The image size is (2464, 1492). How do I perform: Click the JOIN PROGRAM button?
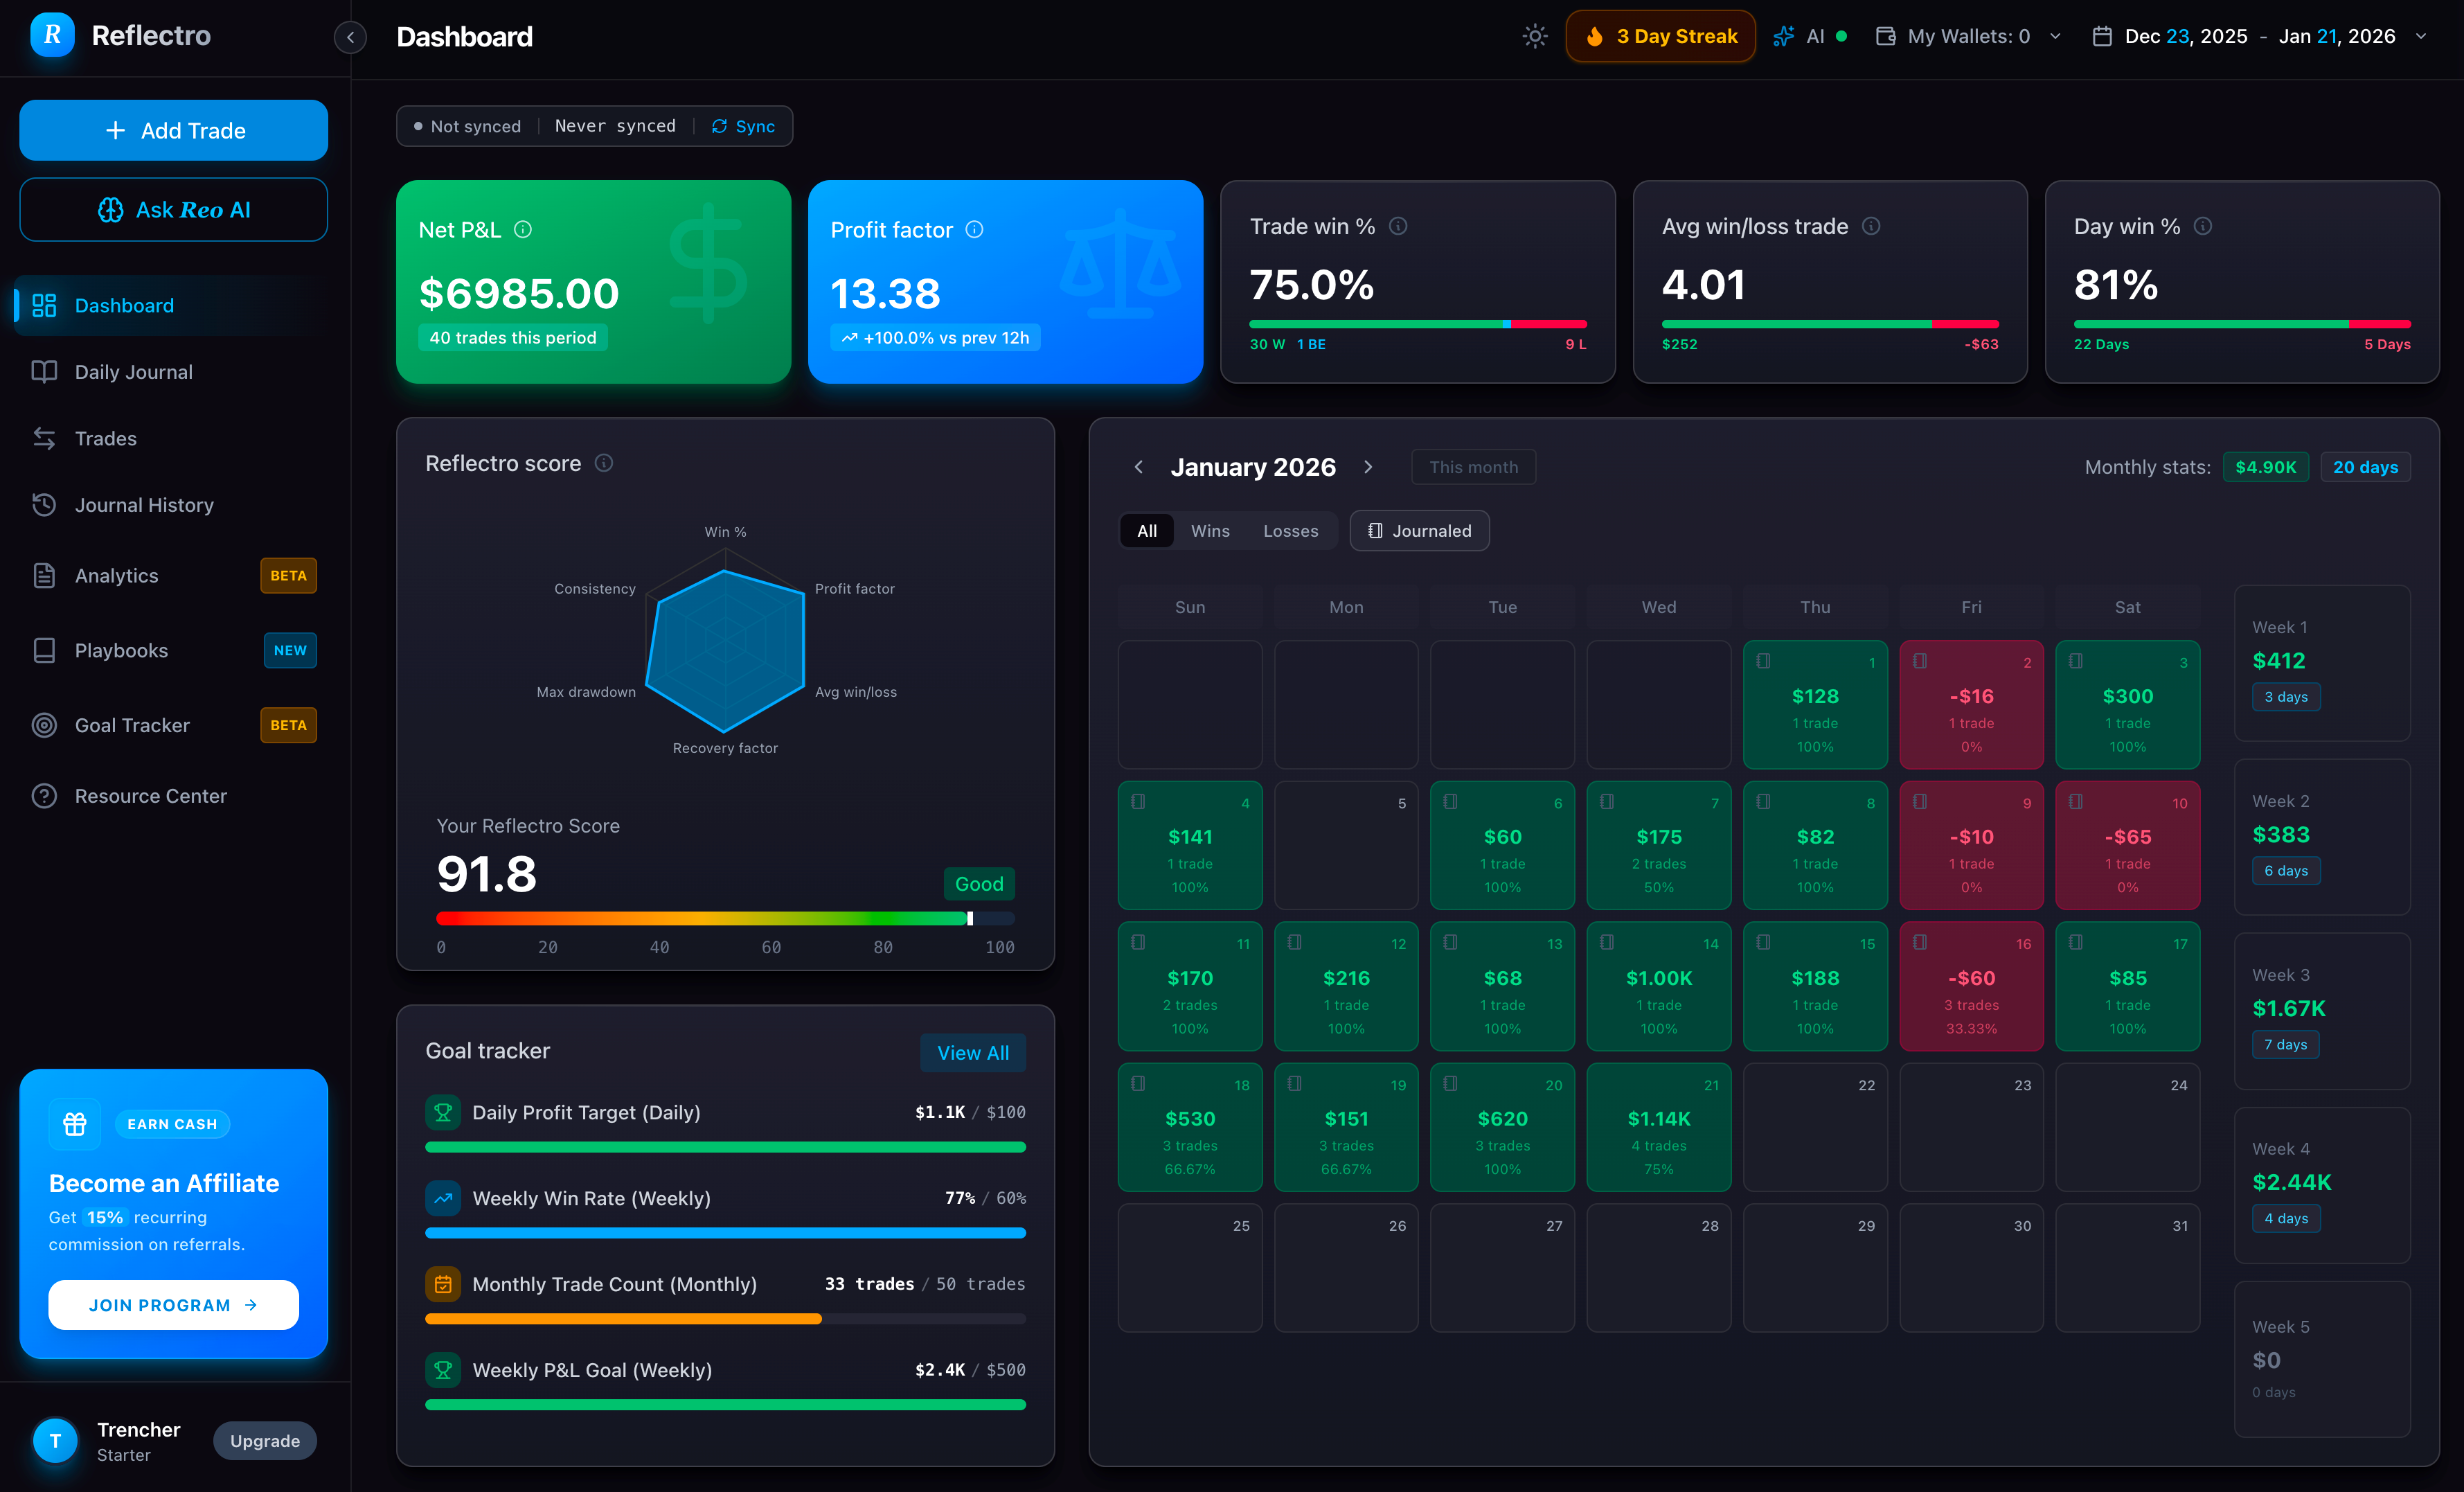pyautogui.click(x=173, y=1305)
